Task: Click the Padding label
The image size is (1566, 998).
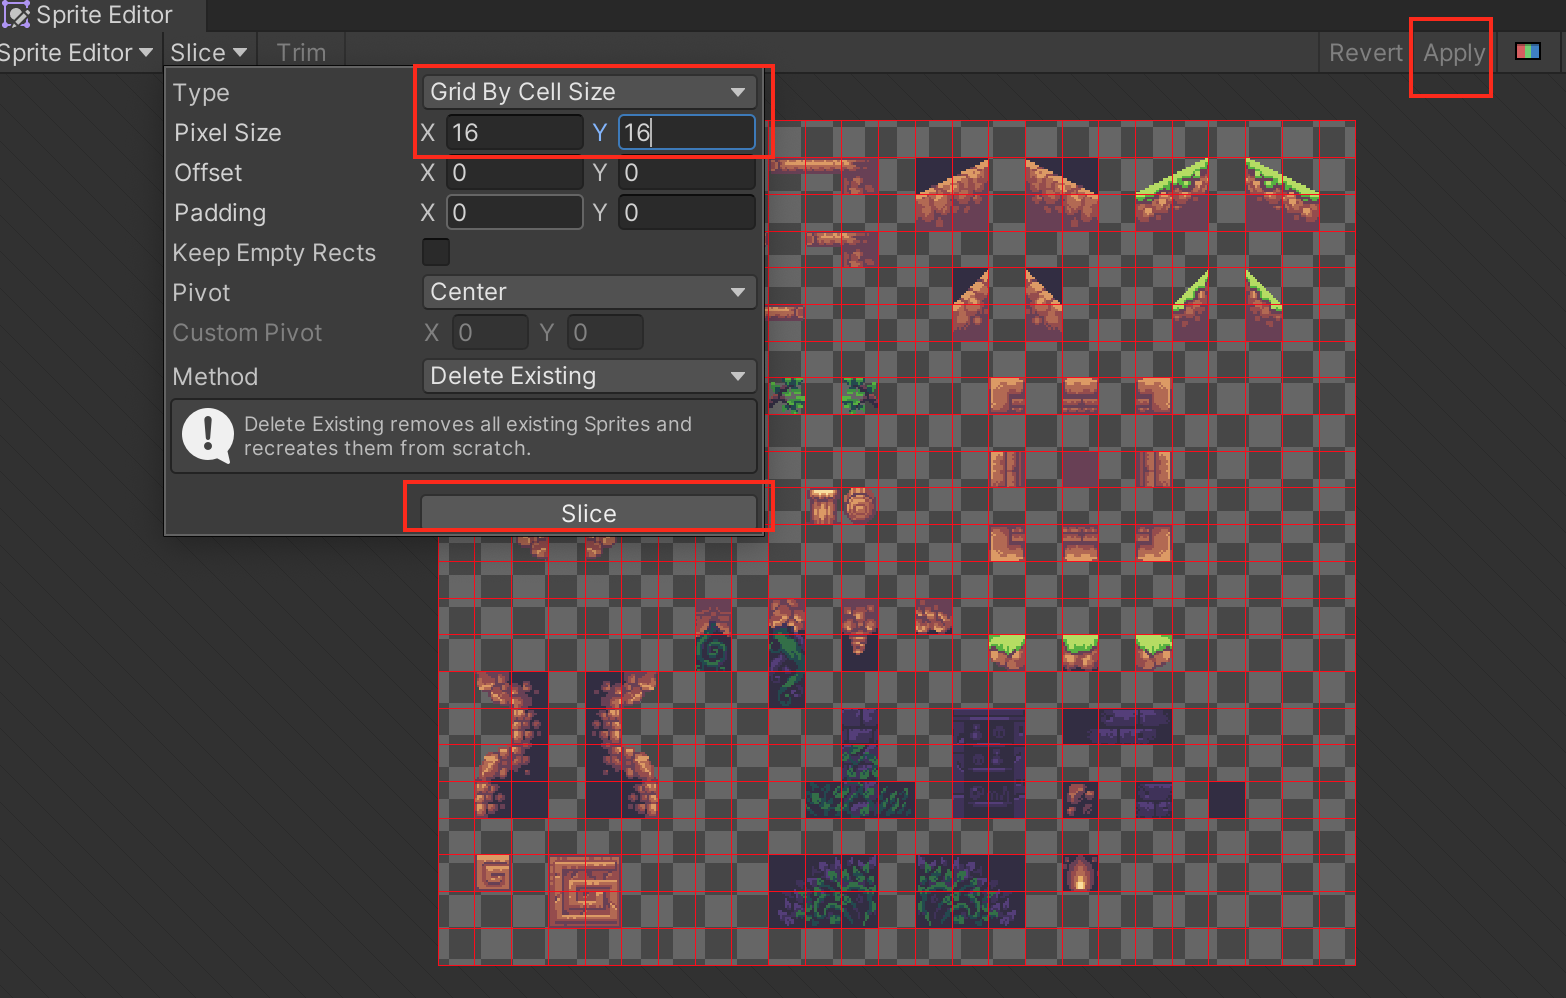Action: click(220, 212)
